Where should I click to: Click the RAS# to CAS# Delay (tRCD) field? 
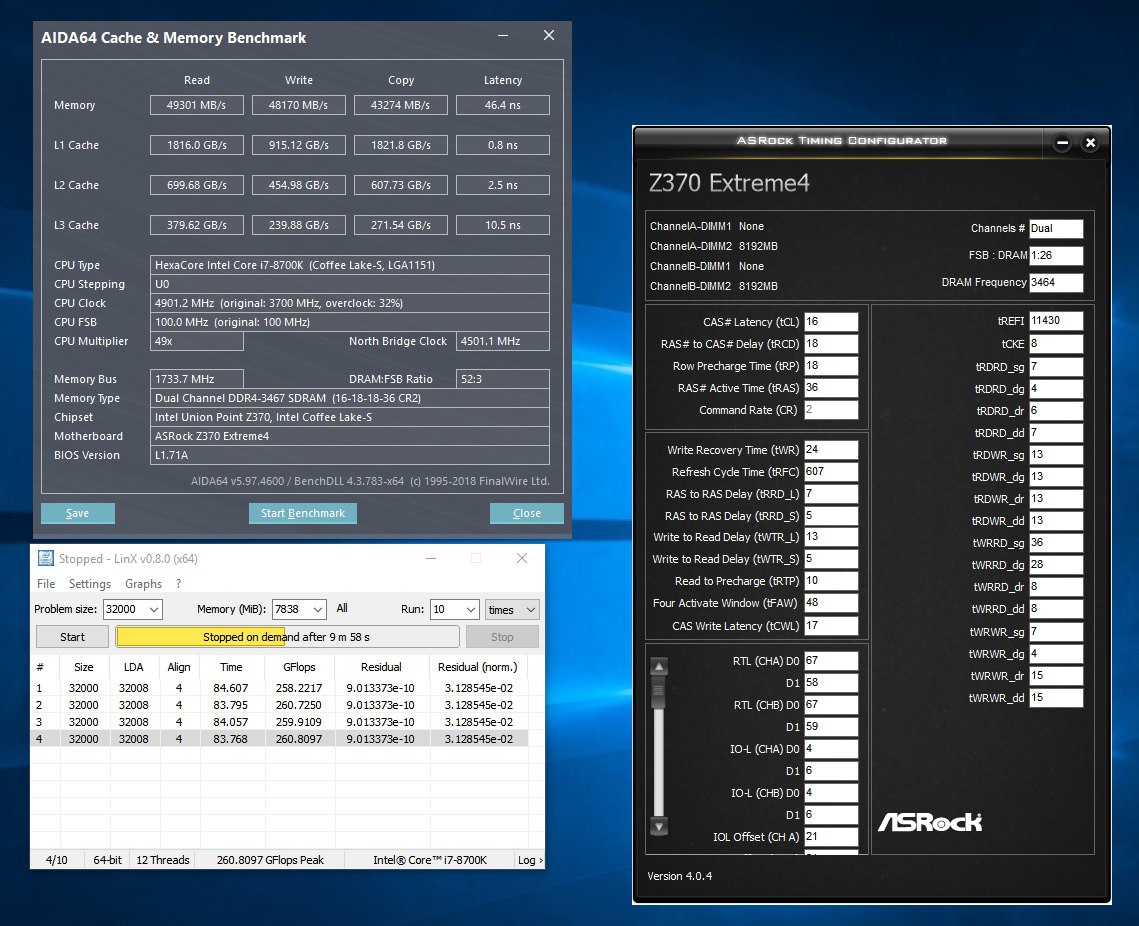[x=831, y=344]
